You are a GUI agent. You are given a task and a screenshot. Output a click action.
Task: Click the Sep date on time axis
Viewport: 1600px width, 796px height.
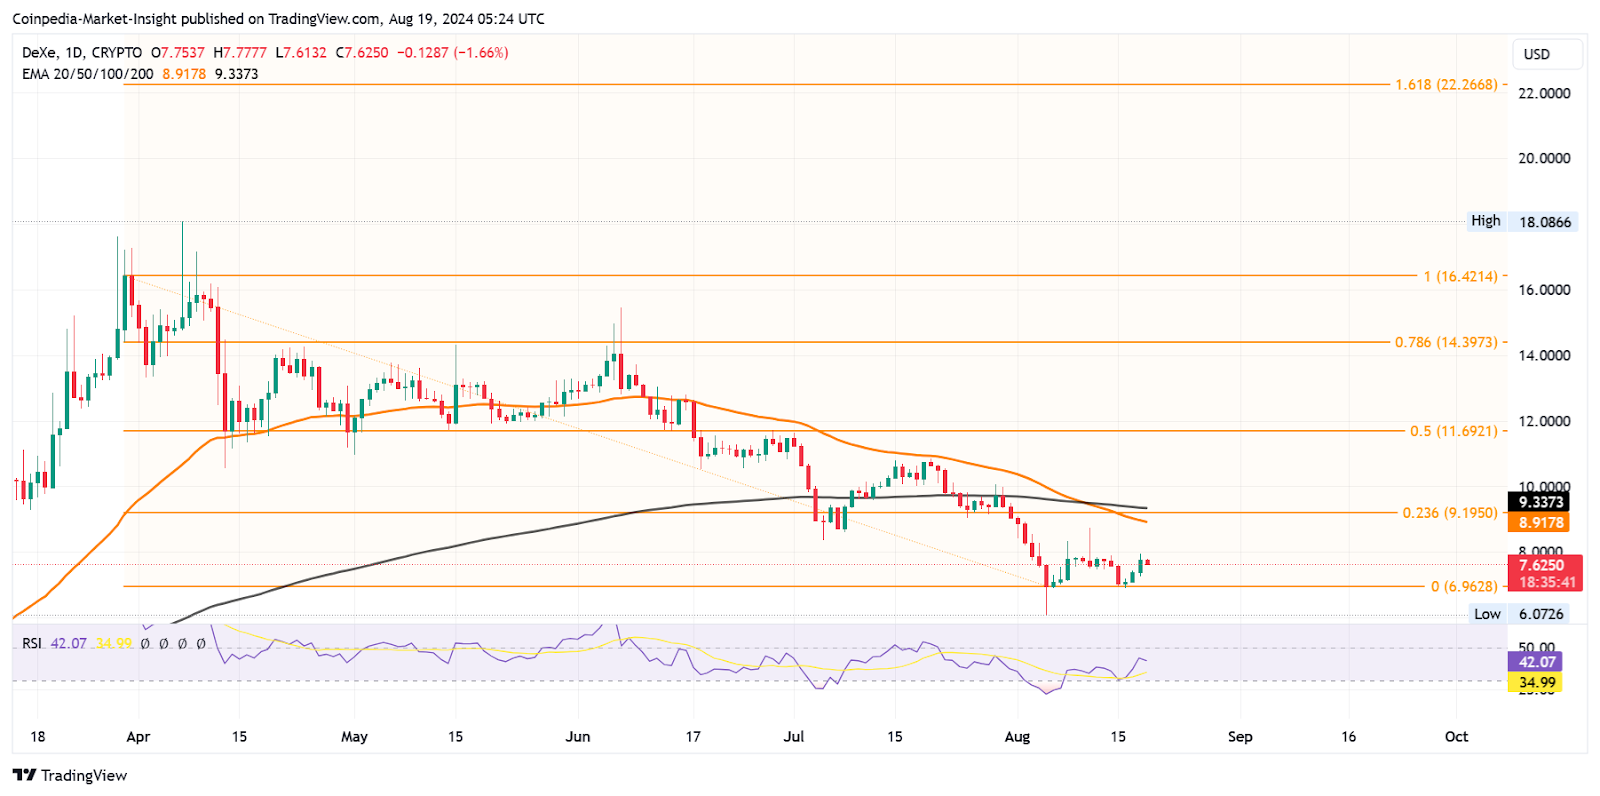click(1240, 737)
